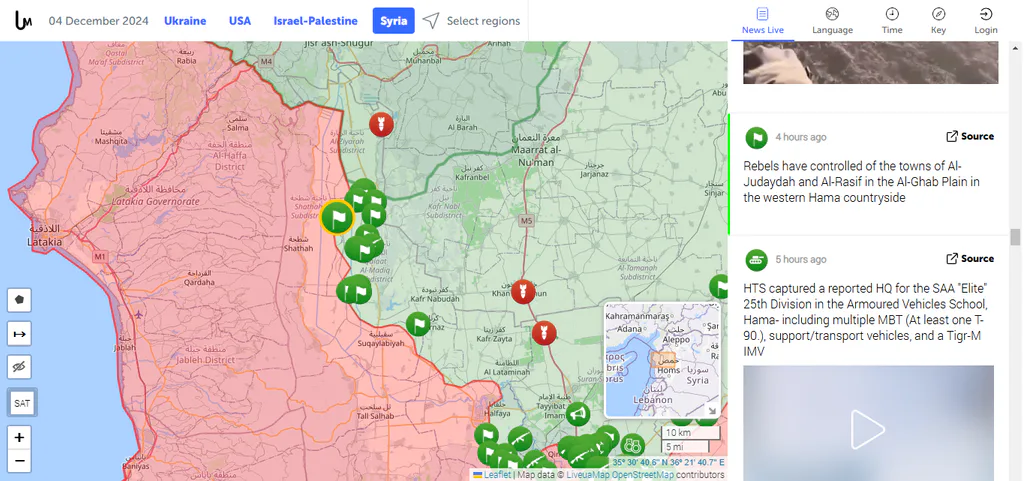
Task: Zoom out with the minus button
Action: (20, 461)
